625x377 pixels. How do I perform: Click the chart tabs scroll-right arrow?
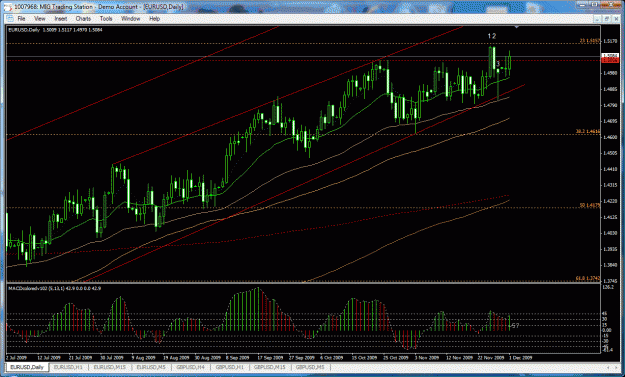[615, 367]
